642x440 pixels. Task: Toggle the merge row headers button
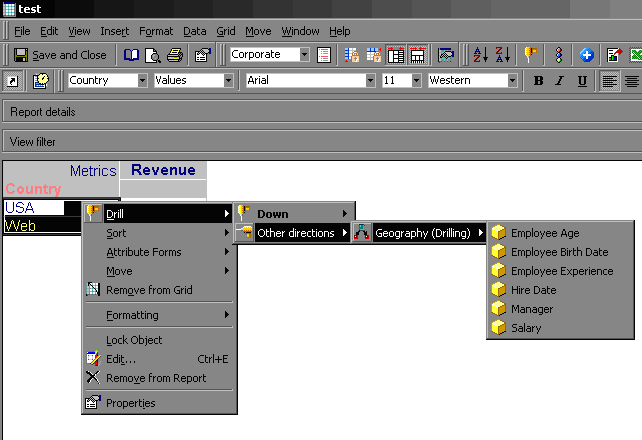point(396,55)
